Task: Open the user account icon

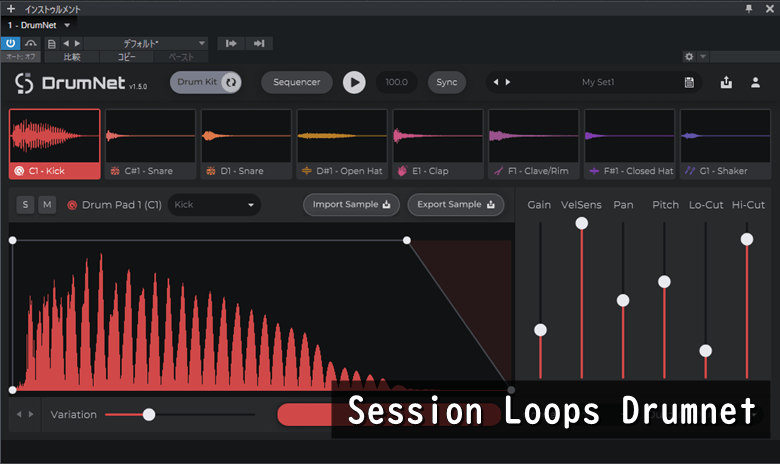Action: pyautogui.click(x=755, y=82)
